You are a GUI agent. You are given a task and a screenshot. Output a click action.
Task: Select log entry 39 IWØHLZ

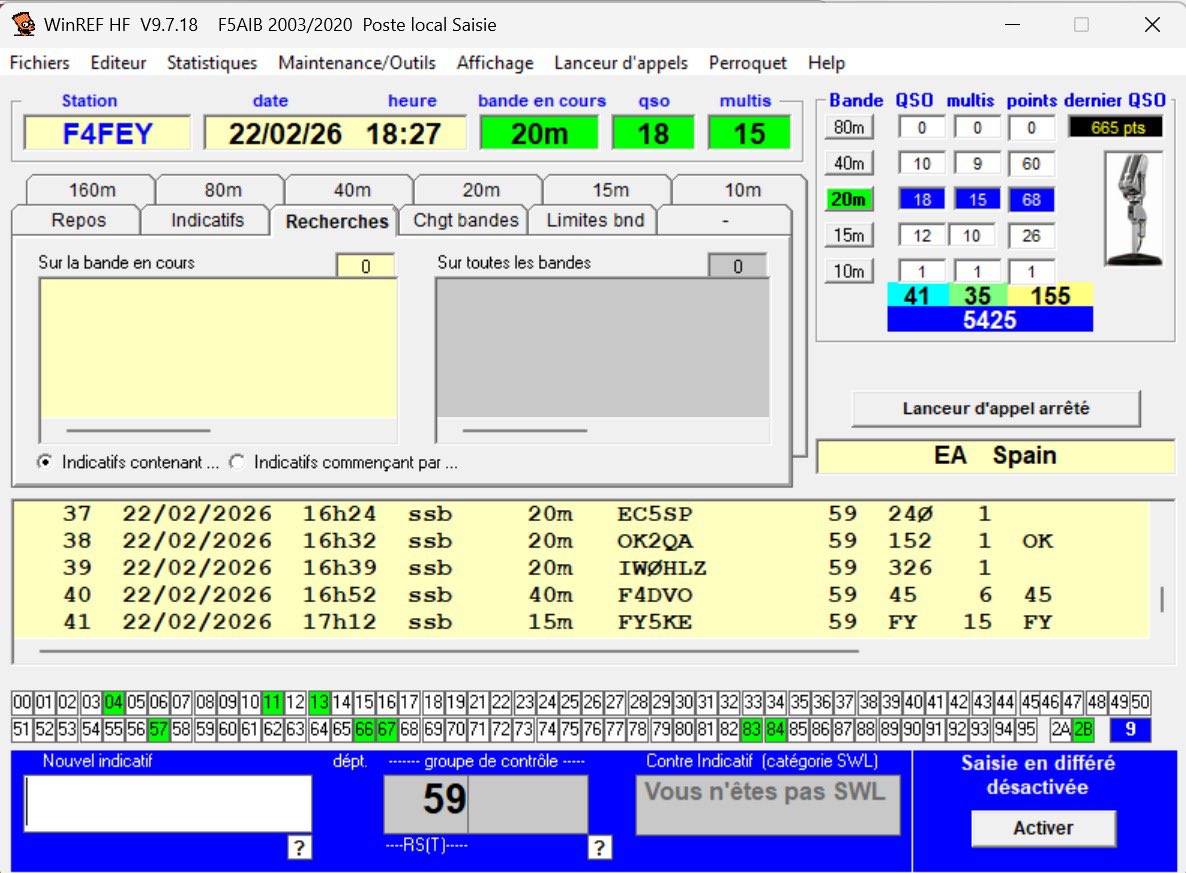point(581,568)
